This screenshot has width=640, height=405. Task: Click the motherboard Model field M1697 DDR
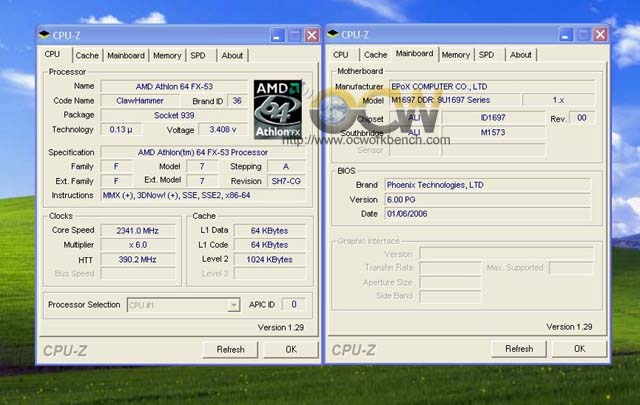455,100
